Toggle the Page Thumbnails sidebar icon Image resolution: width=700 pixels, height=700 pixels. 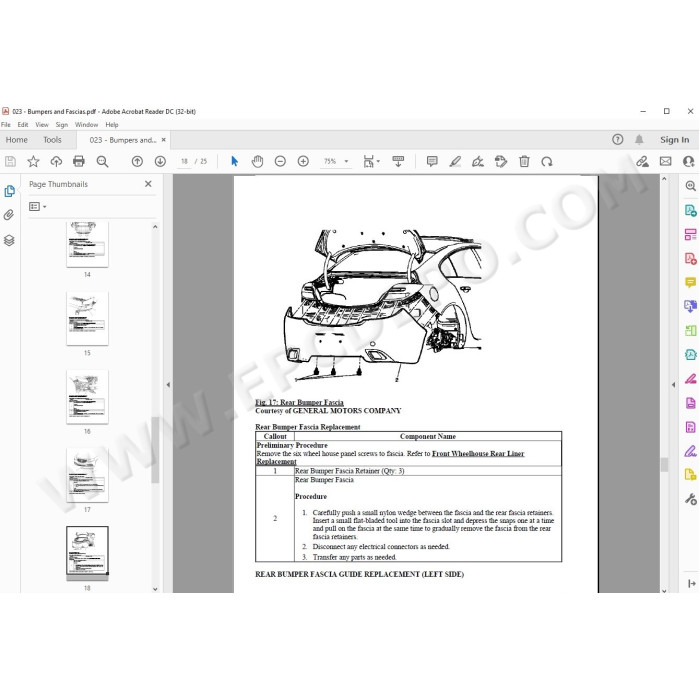coord(9,191)
